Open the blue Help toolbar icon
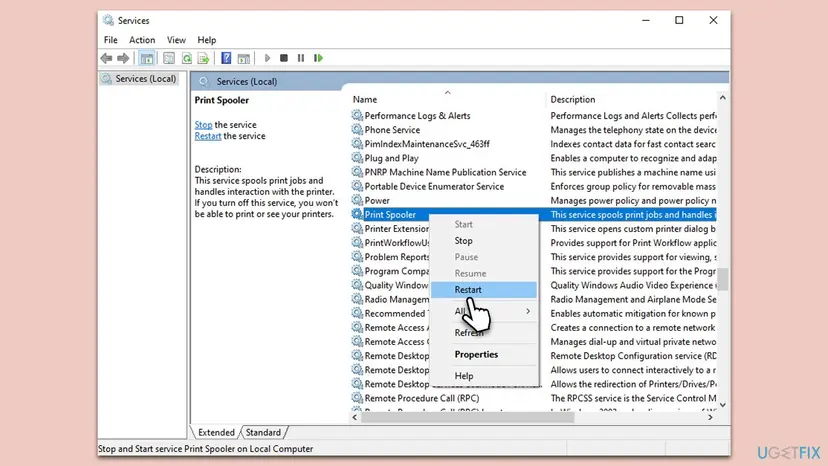The height and width of the screenshot is (466, 828). pos(226,58)
